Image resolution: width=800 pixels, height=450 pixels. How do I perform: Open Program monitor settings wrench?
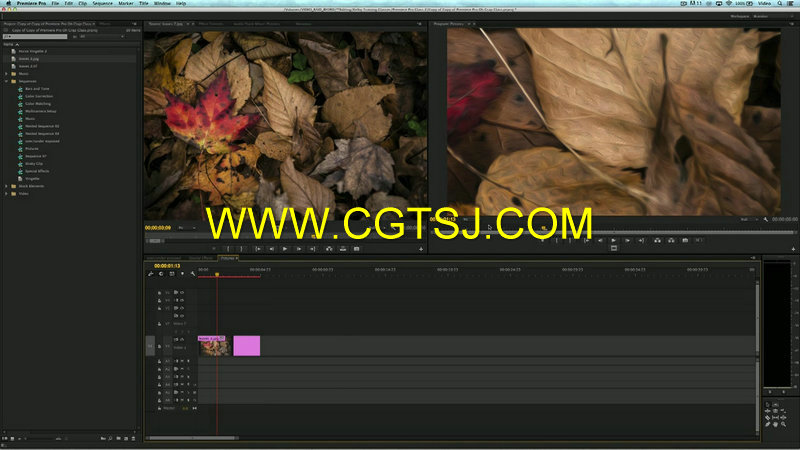click(766, 219)
